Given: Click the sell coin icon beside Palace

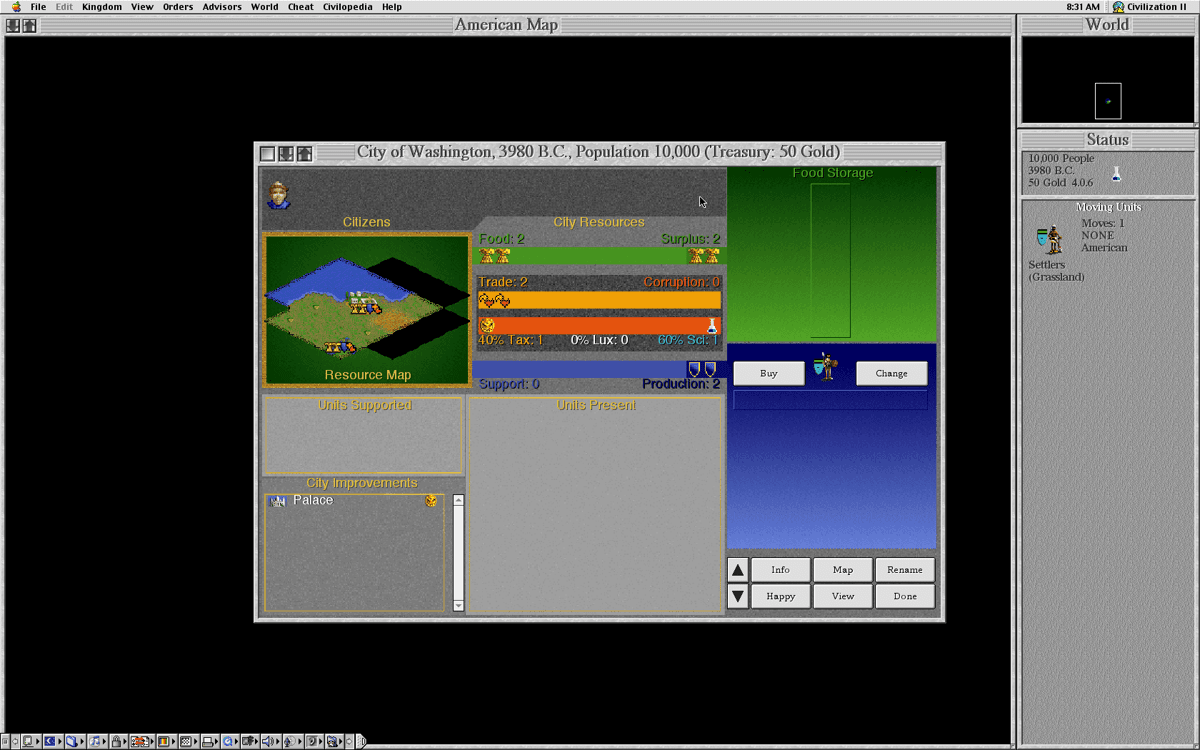Looking at the screenshot, I should coord(431,501).
